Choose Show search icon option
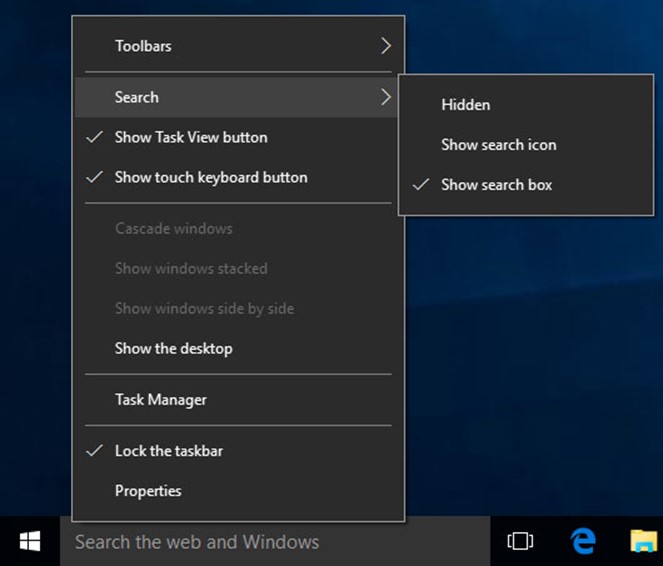663x566 pixels. [498, 144]
